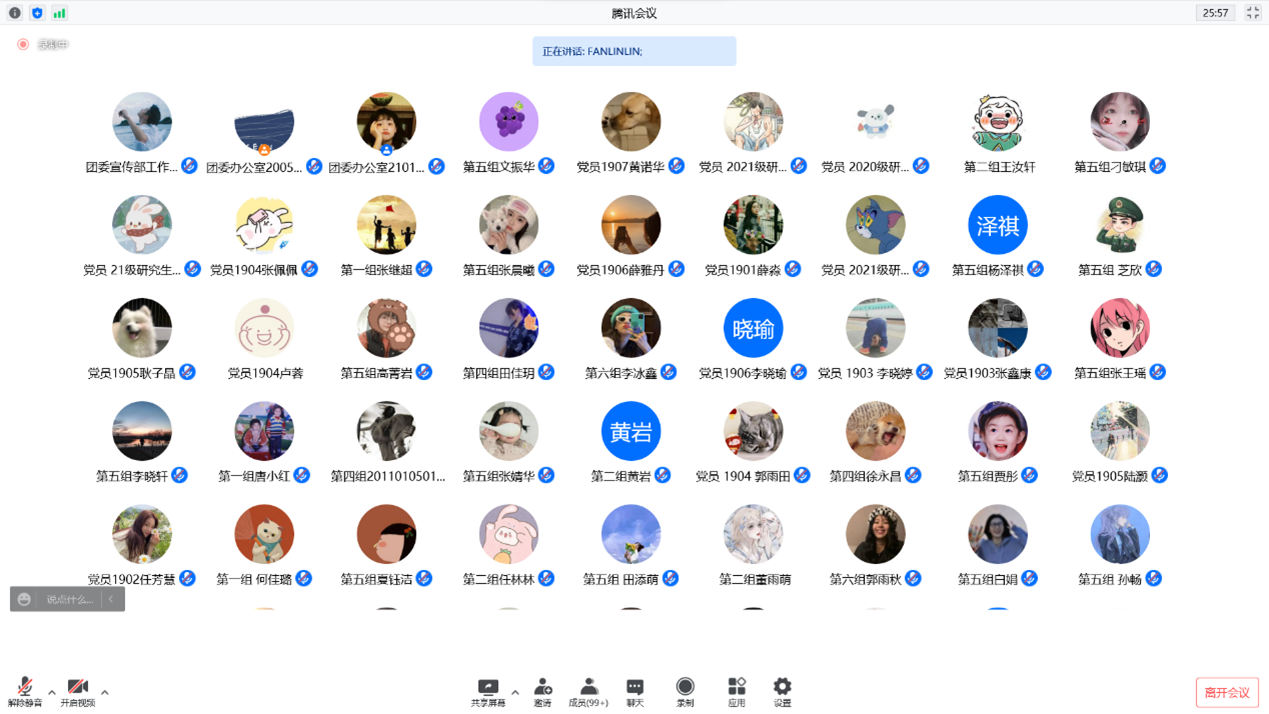Viewport: 1269px width, 714px height.
Task: Click the 说点什么 chat input field
Action: coord(69,599)
